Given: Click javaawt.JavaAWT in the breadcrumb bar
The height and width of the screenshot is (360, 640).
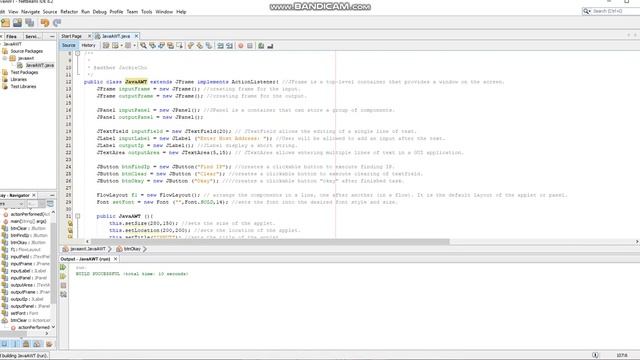Looking at the screenshot, I should 88,249.
